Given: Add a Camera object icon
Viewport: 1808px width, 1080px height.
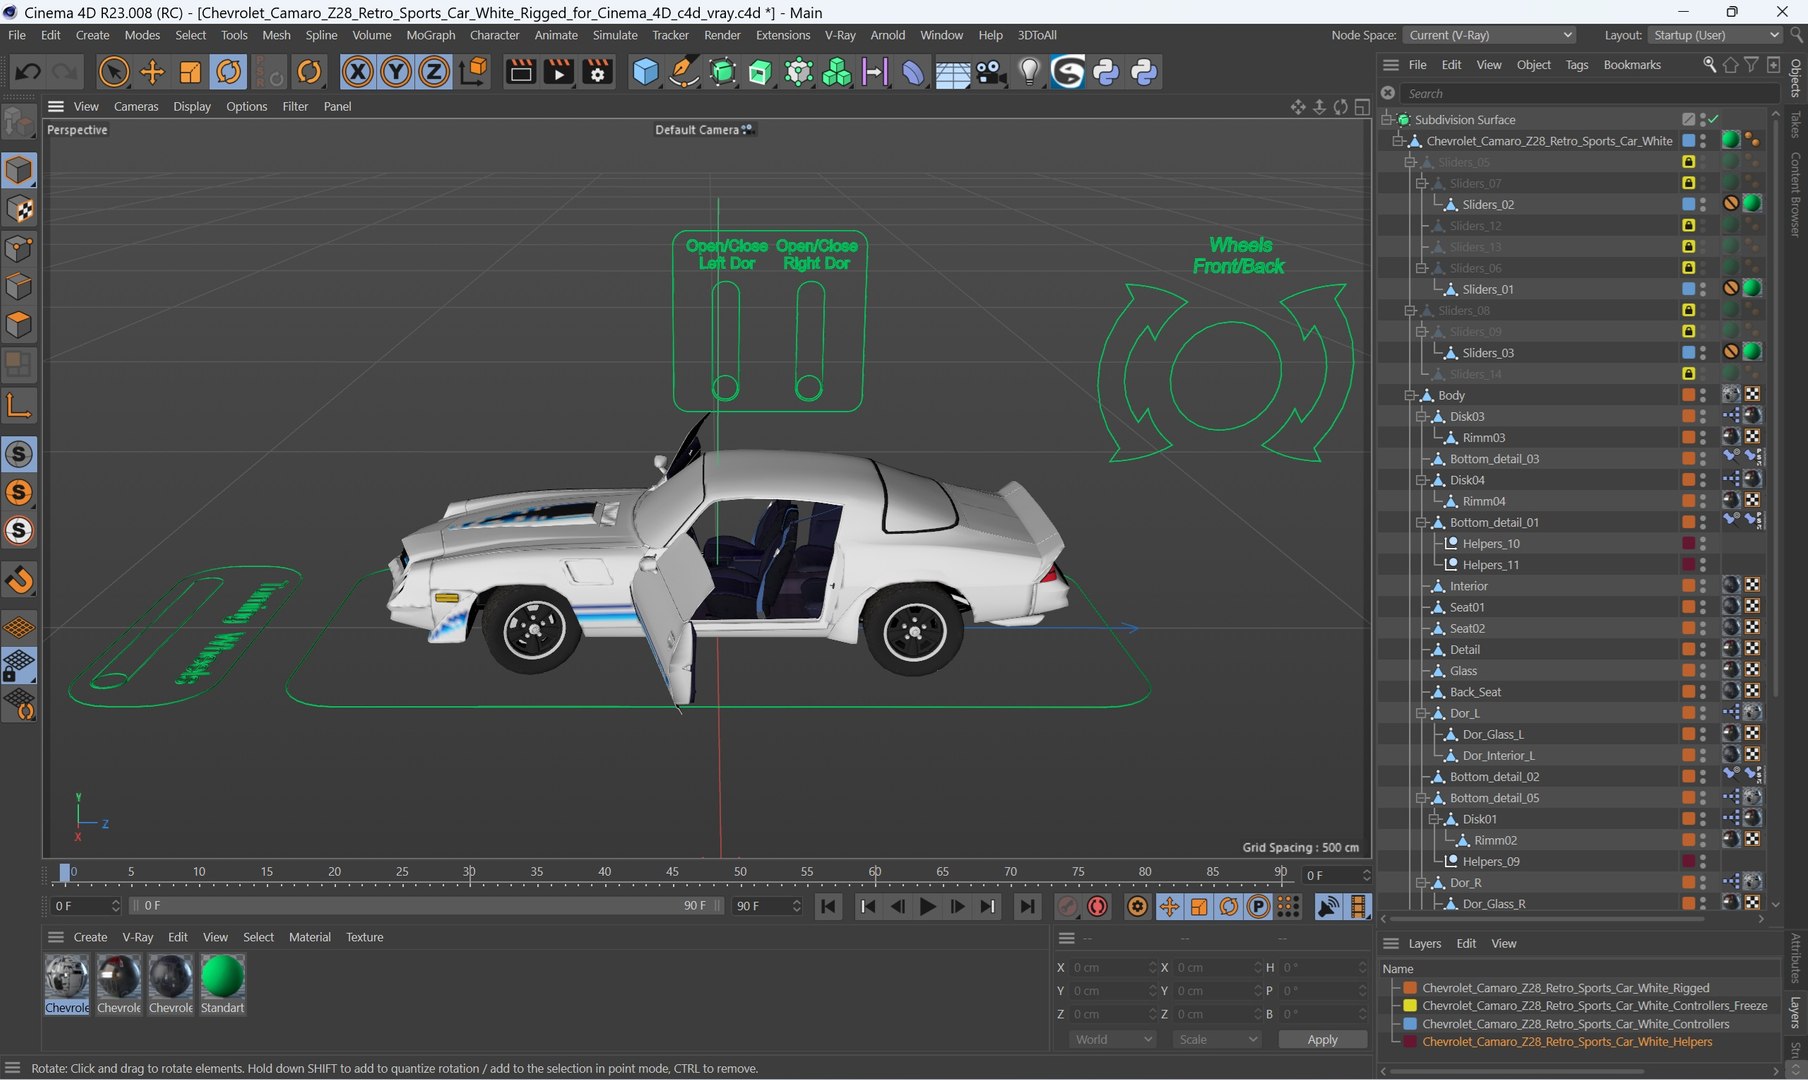Looking at the screenshot, I should point(990,72).
